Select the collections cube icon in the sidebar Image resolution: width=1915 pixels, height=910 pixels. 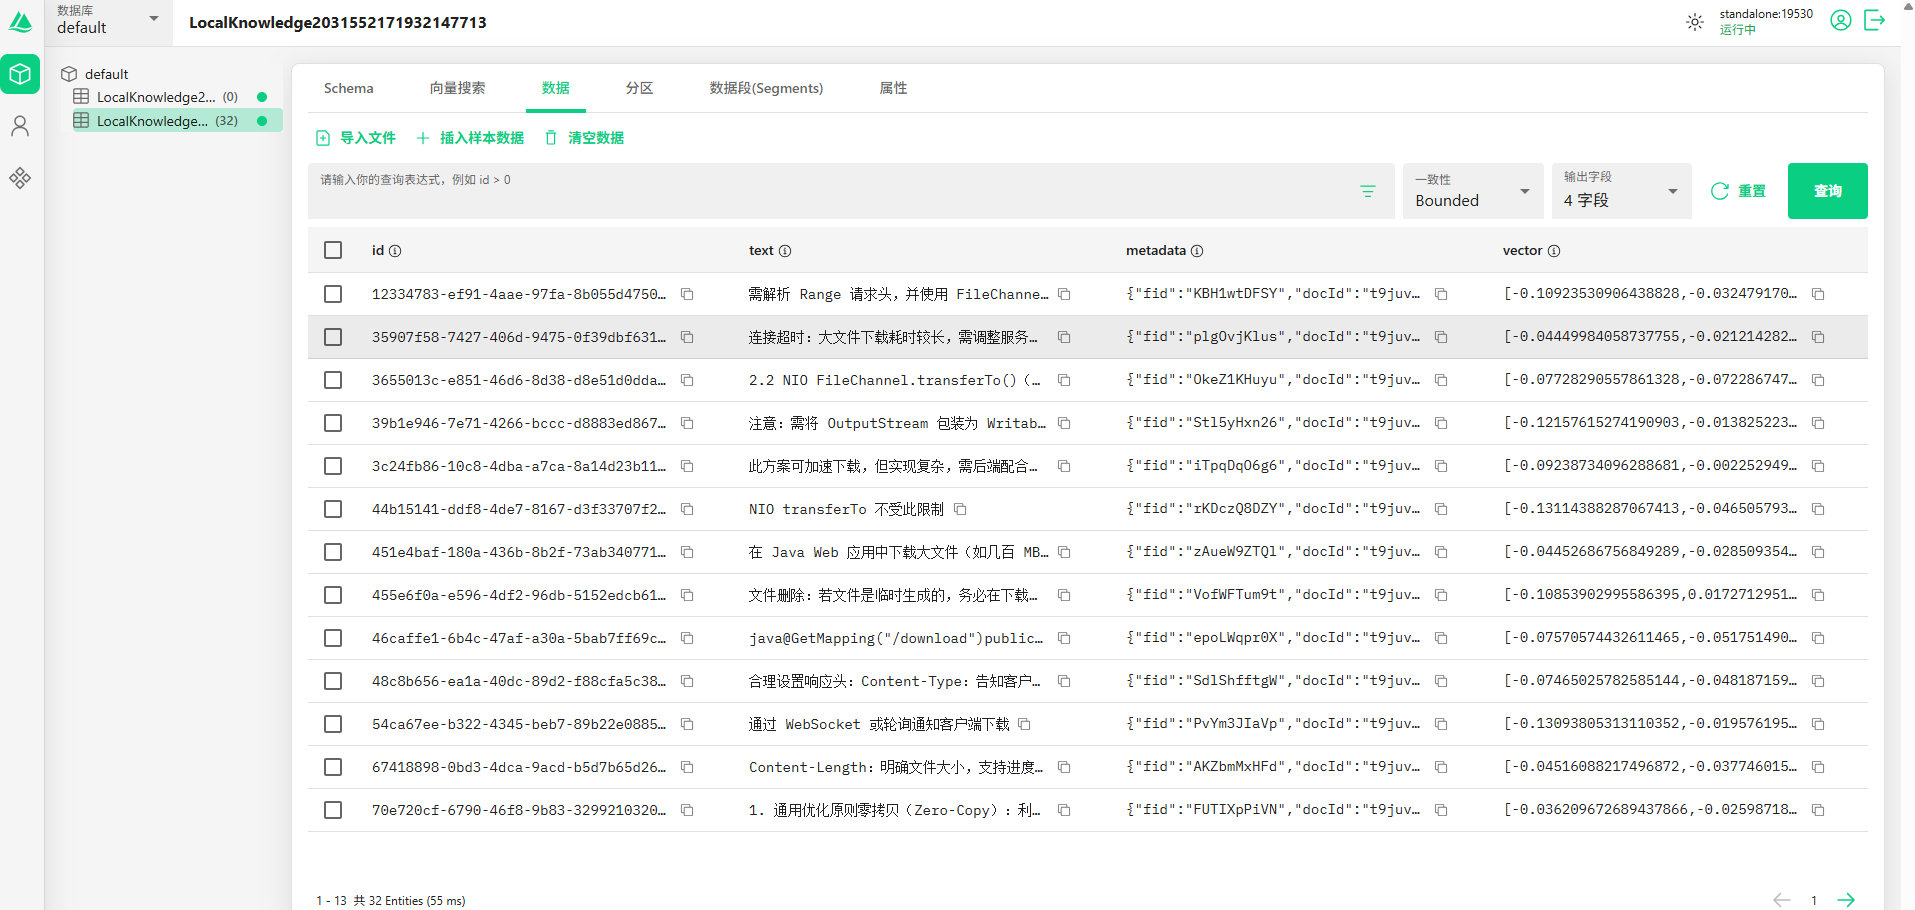point(20,74)
